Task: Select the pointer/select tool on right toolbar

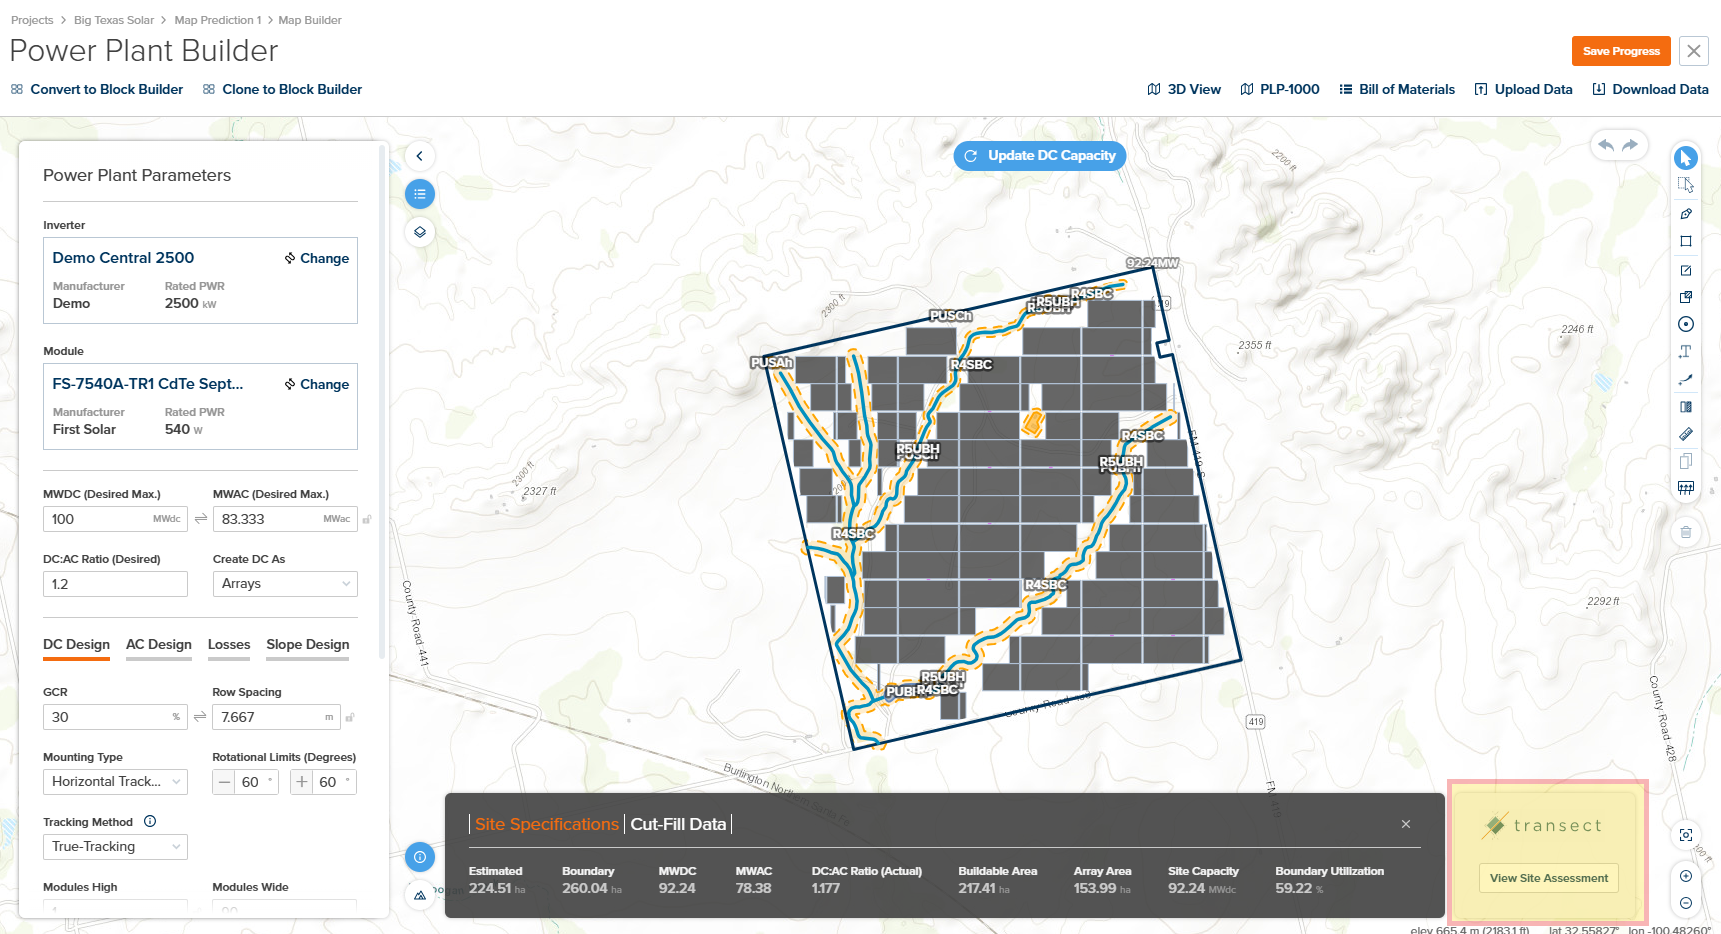Action: pyautogui.click(x=1686, y=157)
